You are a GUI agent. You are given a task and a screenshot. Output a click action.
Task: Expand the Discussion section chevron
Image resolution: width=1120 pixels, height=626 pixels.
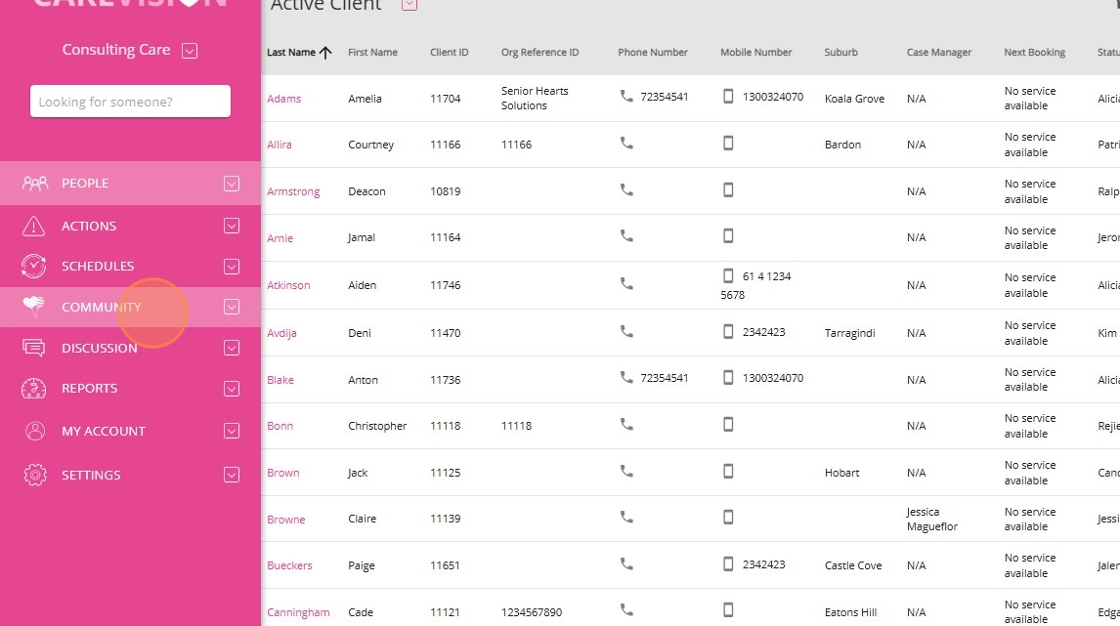(x=231, y=348)
